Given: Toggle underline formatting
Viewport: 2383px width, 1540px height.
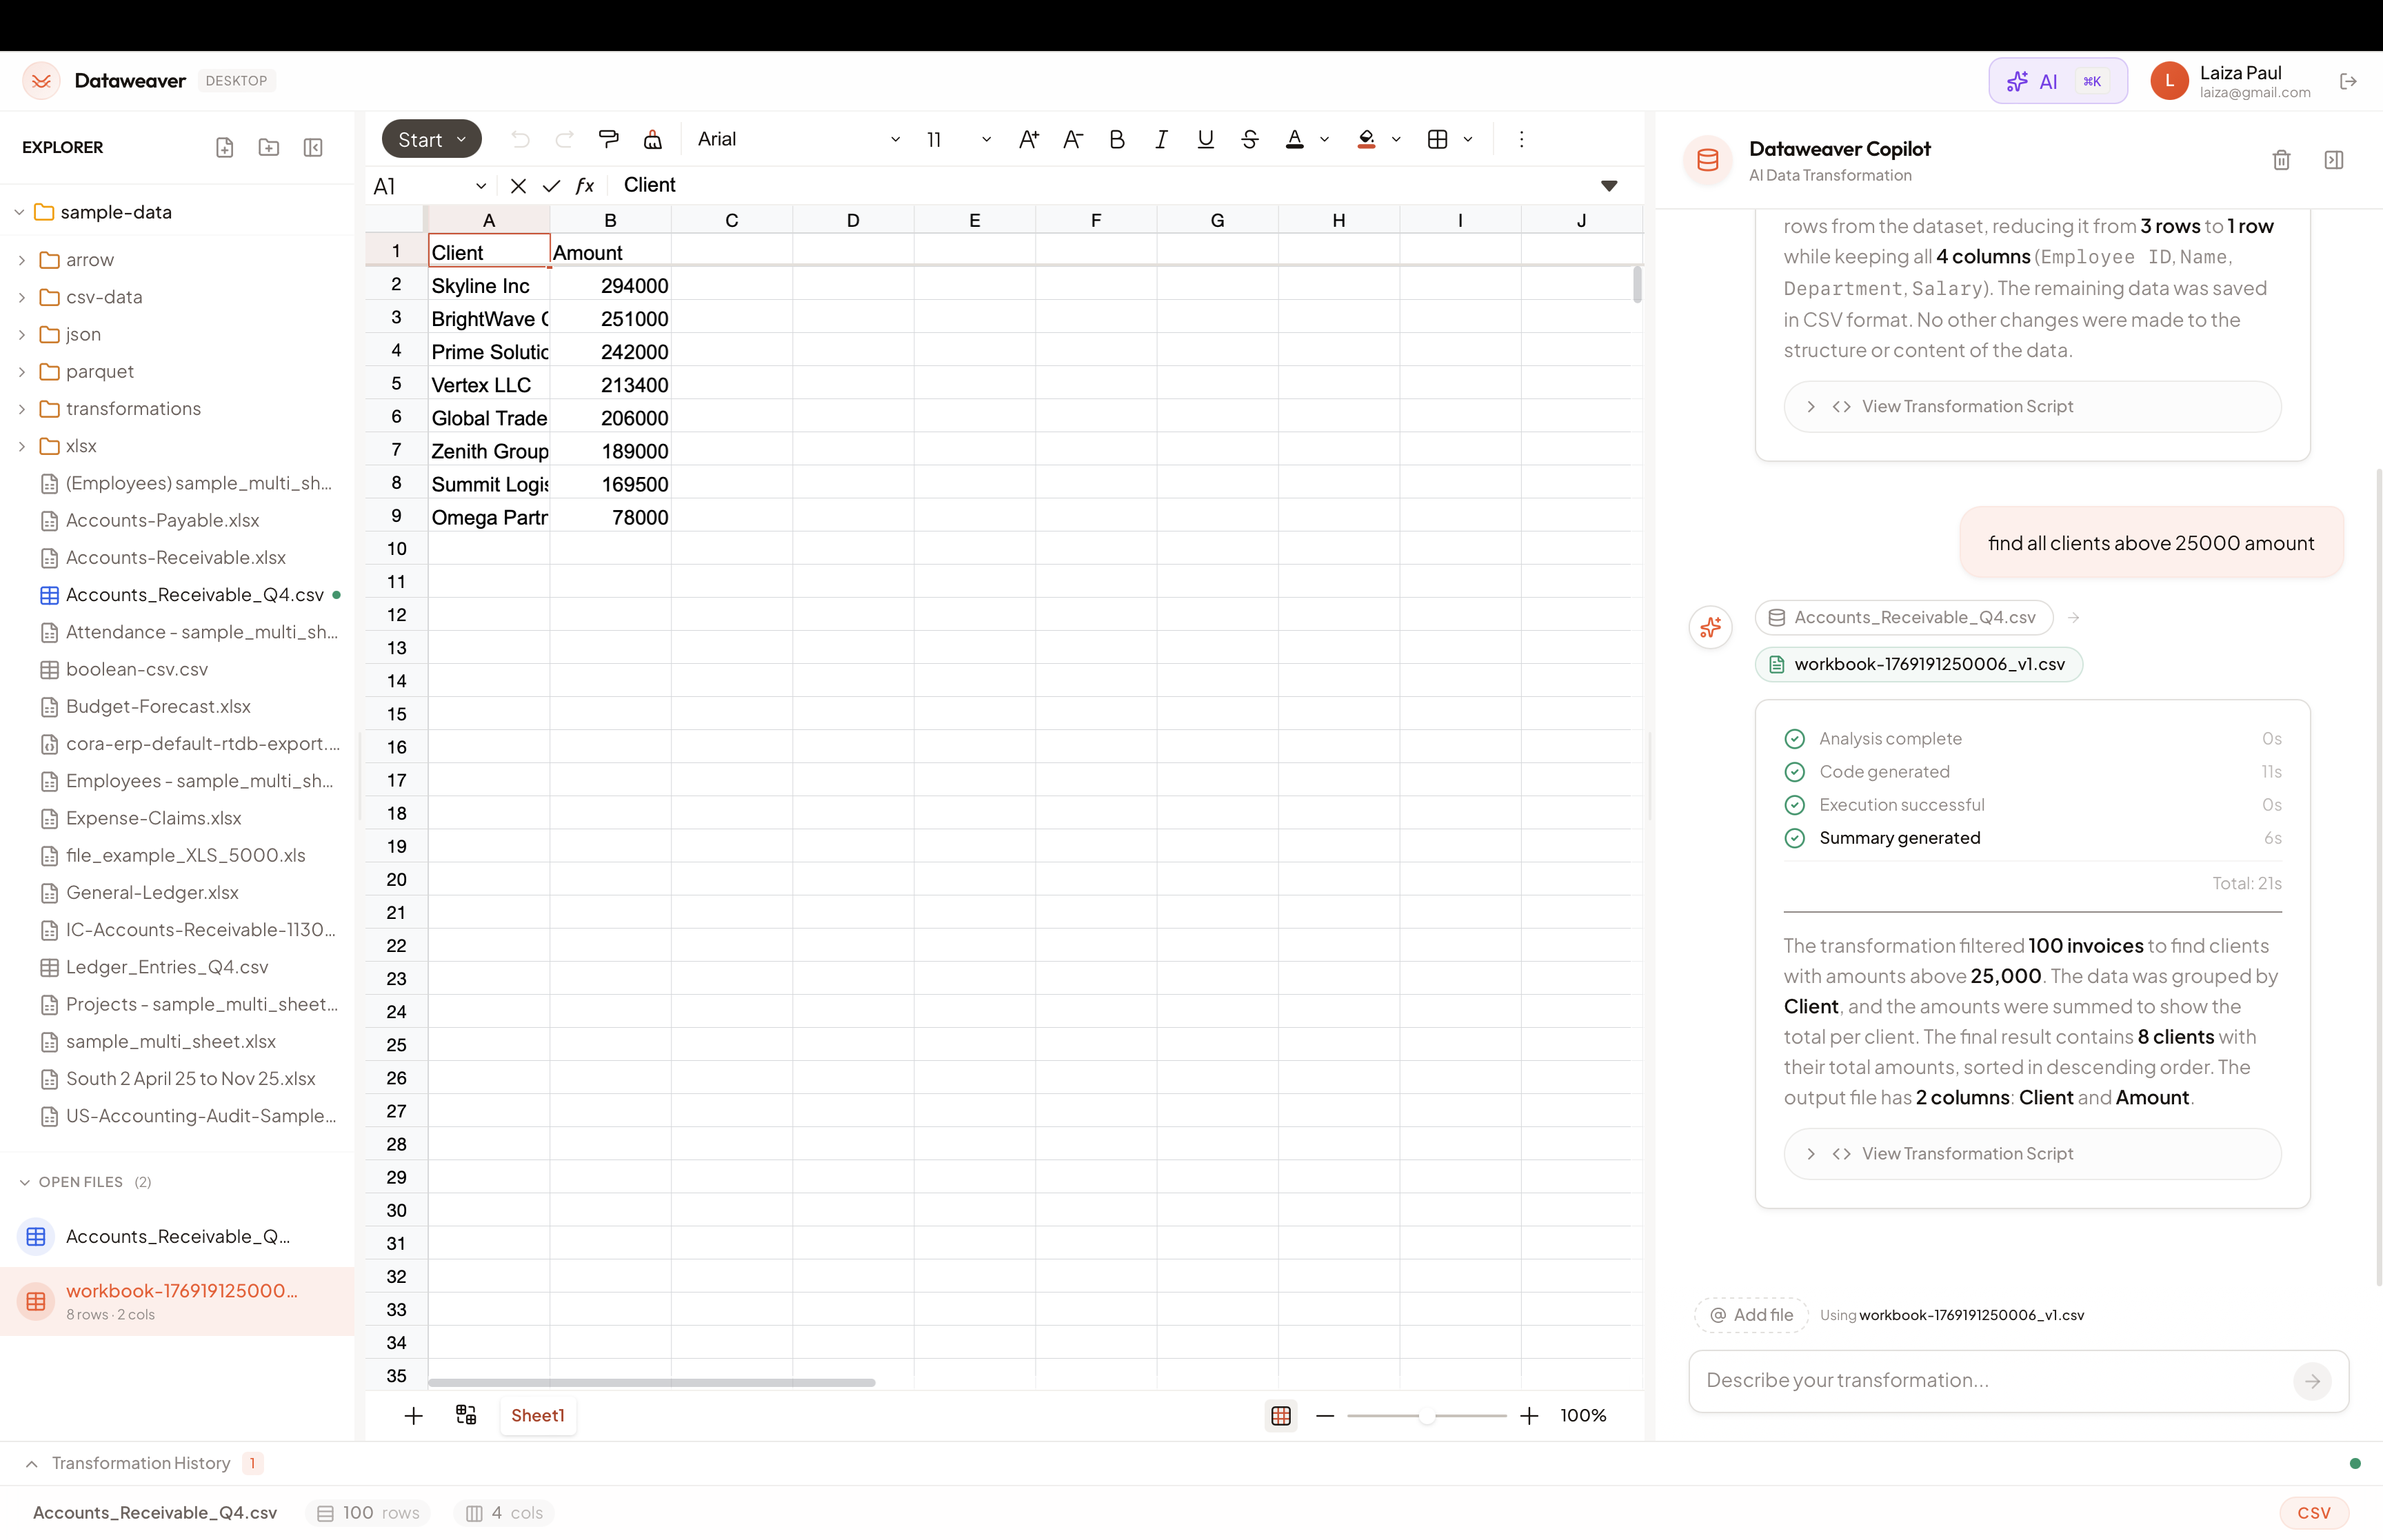Looking at the screenshot, I should (1205, 139).
